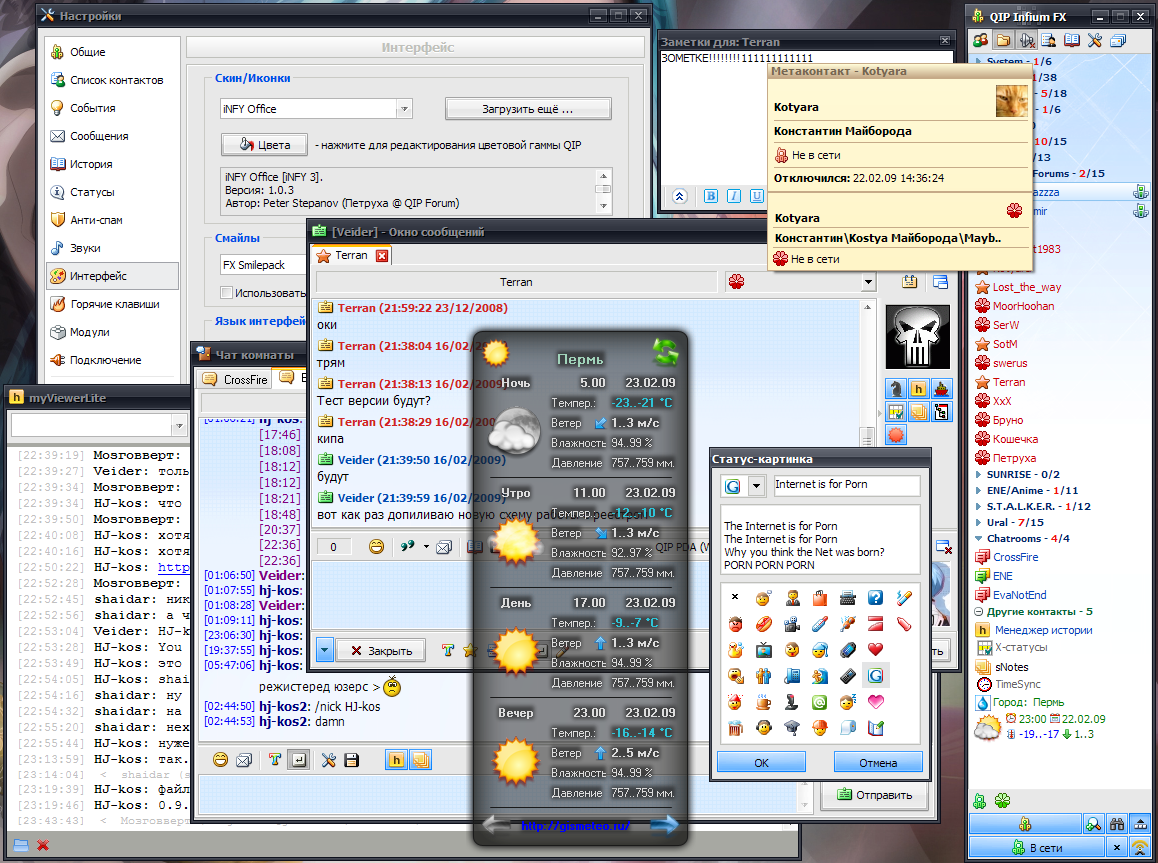Image resolution: width=1158 pixels, height=863 pixels.
Task: Click the binoculars search icon in the contact list
Action: (1117, 824)
